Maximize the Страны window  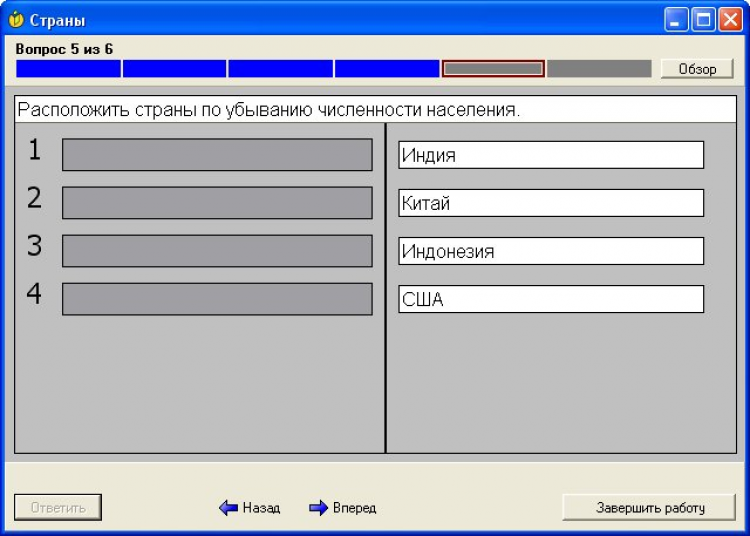tap(703, 20)
